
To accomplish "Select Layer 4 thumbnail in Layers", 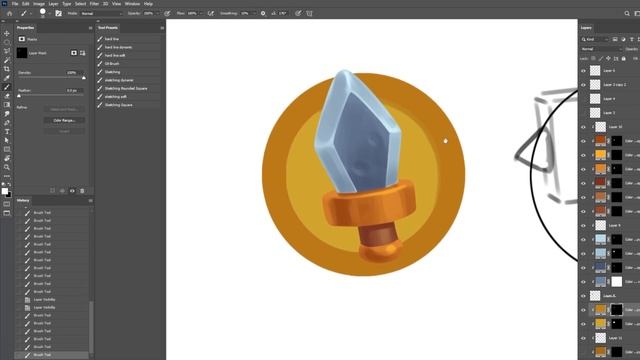I will coord(595,99).
